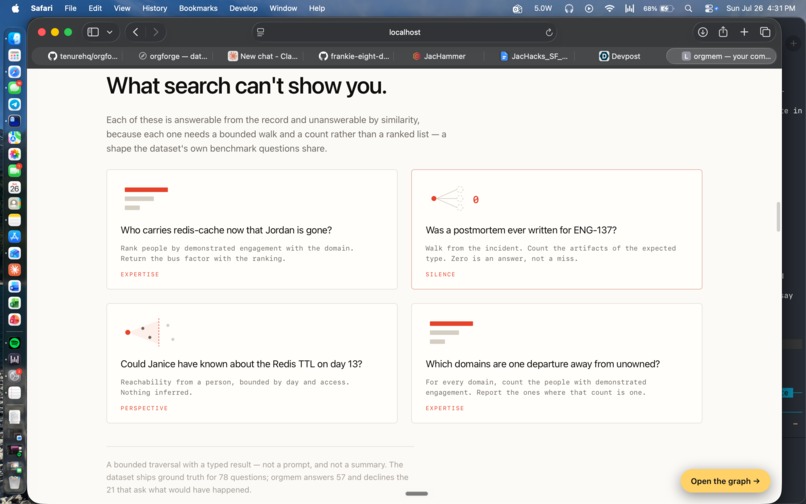
Task: Open the Wi-Fi status menu
Action: (x=609, y=8)
